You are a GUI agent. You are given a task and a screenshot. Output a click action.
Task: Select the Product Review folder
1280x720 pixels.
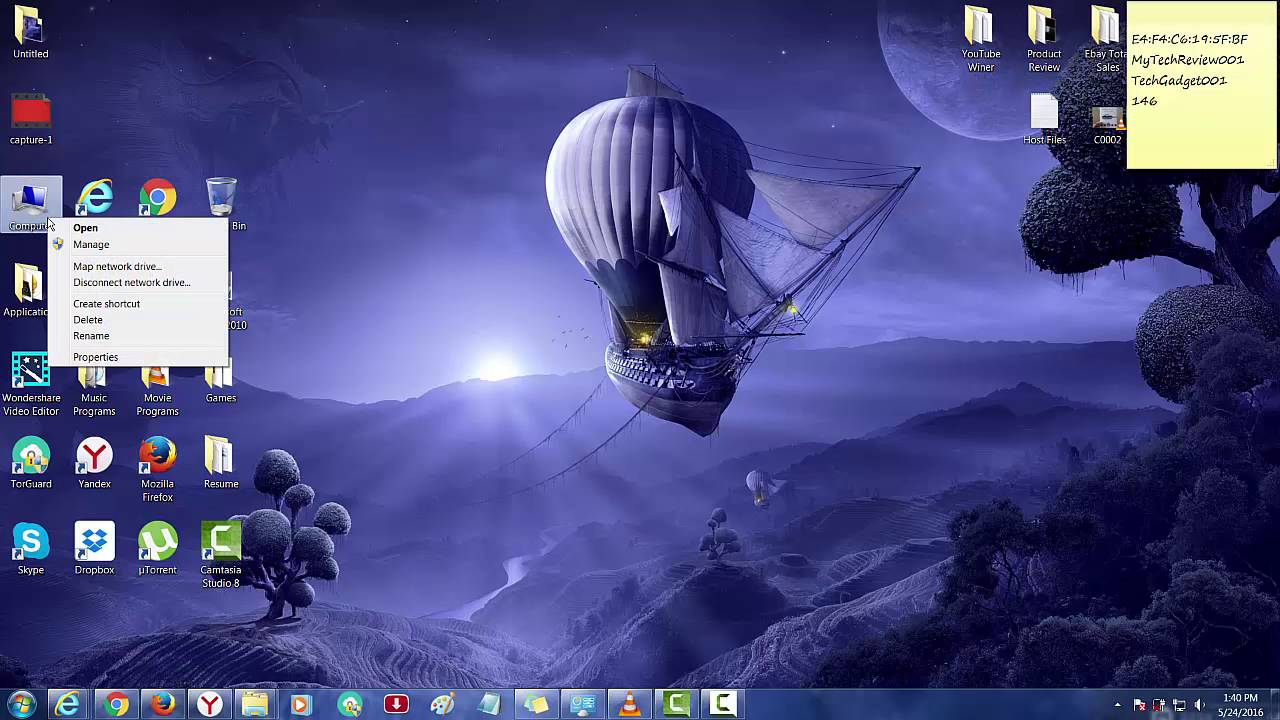(1044, 40)
